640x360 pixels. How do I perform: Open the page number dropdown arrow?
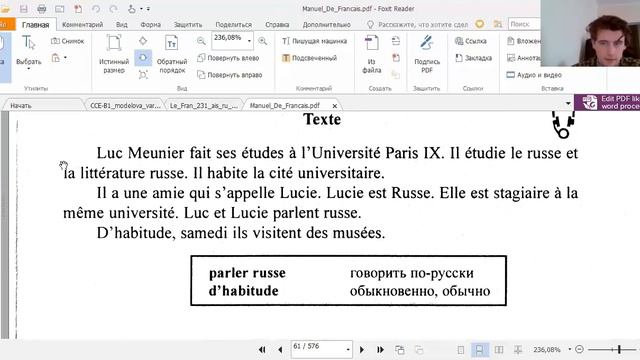pyautogui.click(x=348, y=350)
